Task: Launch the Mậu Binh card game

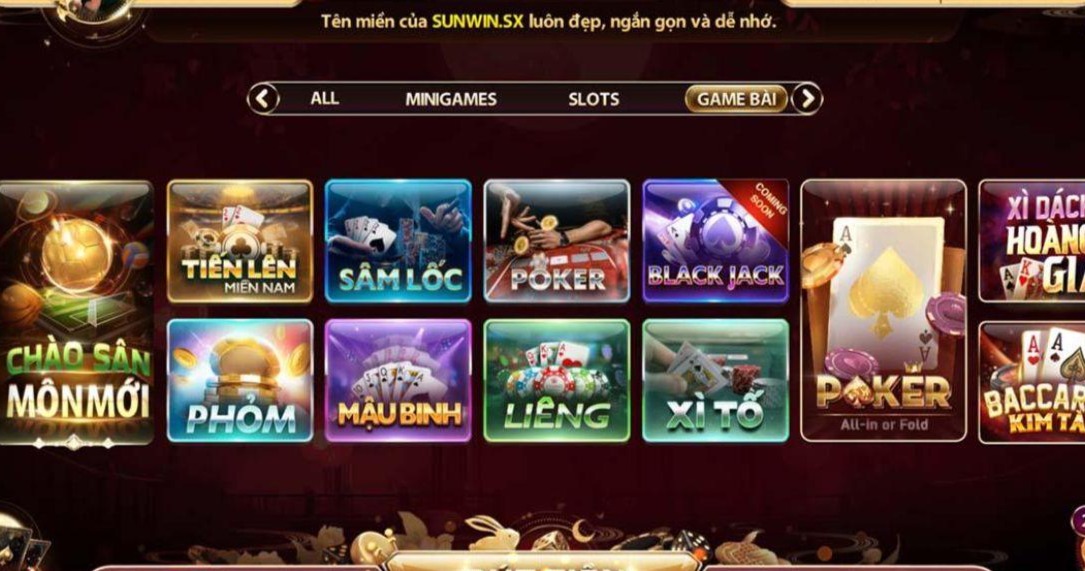Action: click(398, 380)
